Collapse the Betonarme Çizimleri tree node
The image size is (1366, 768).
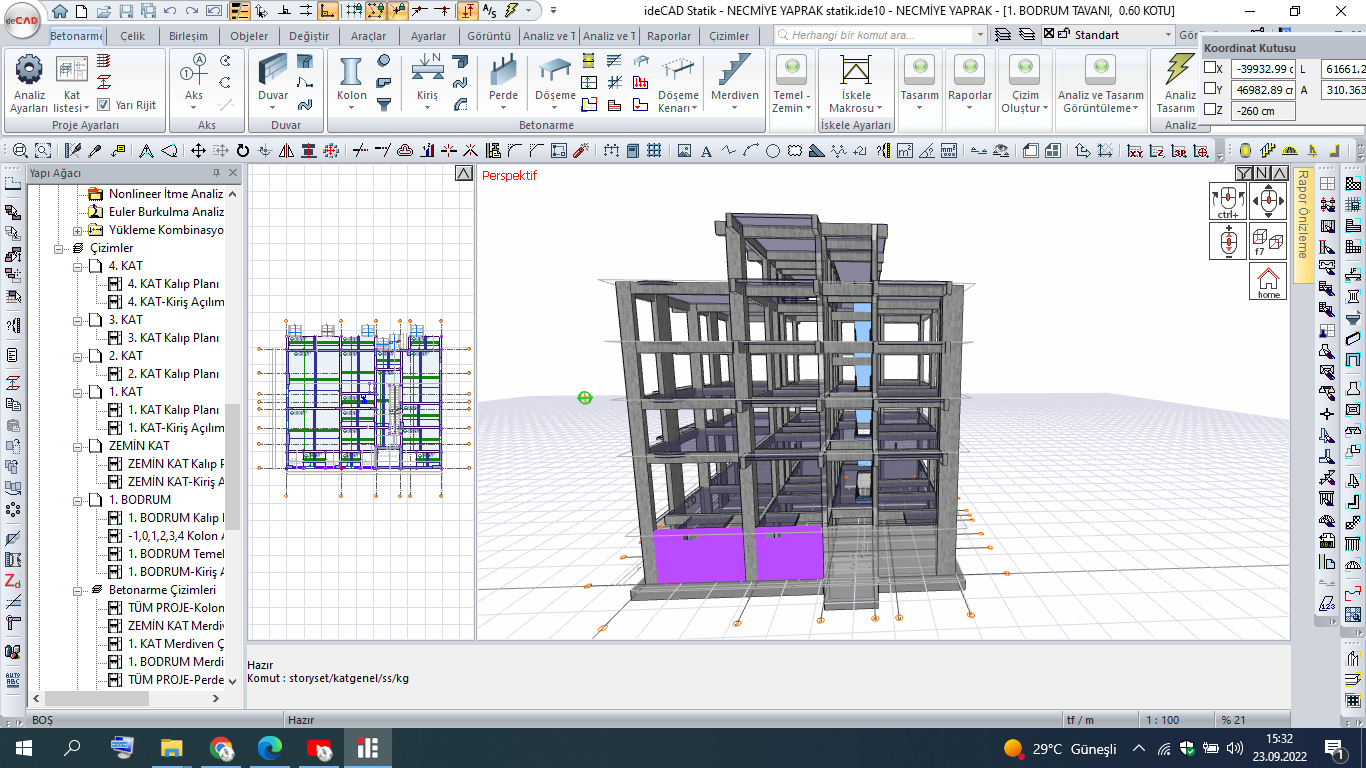pyautogui.click(x=77, y=590)
